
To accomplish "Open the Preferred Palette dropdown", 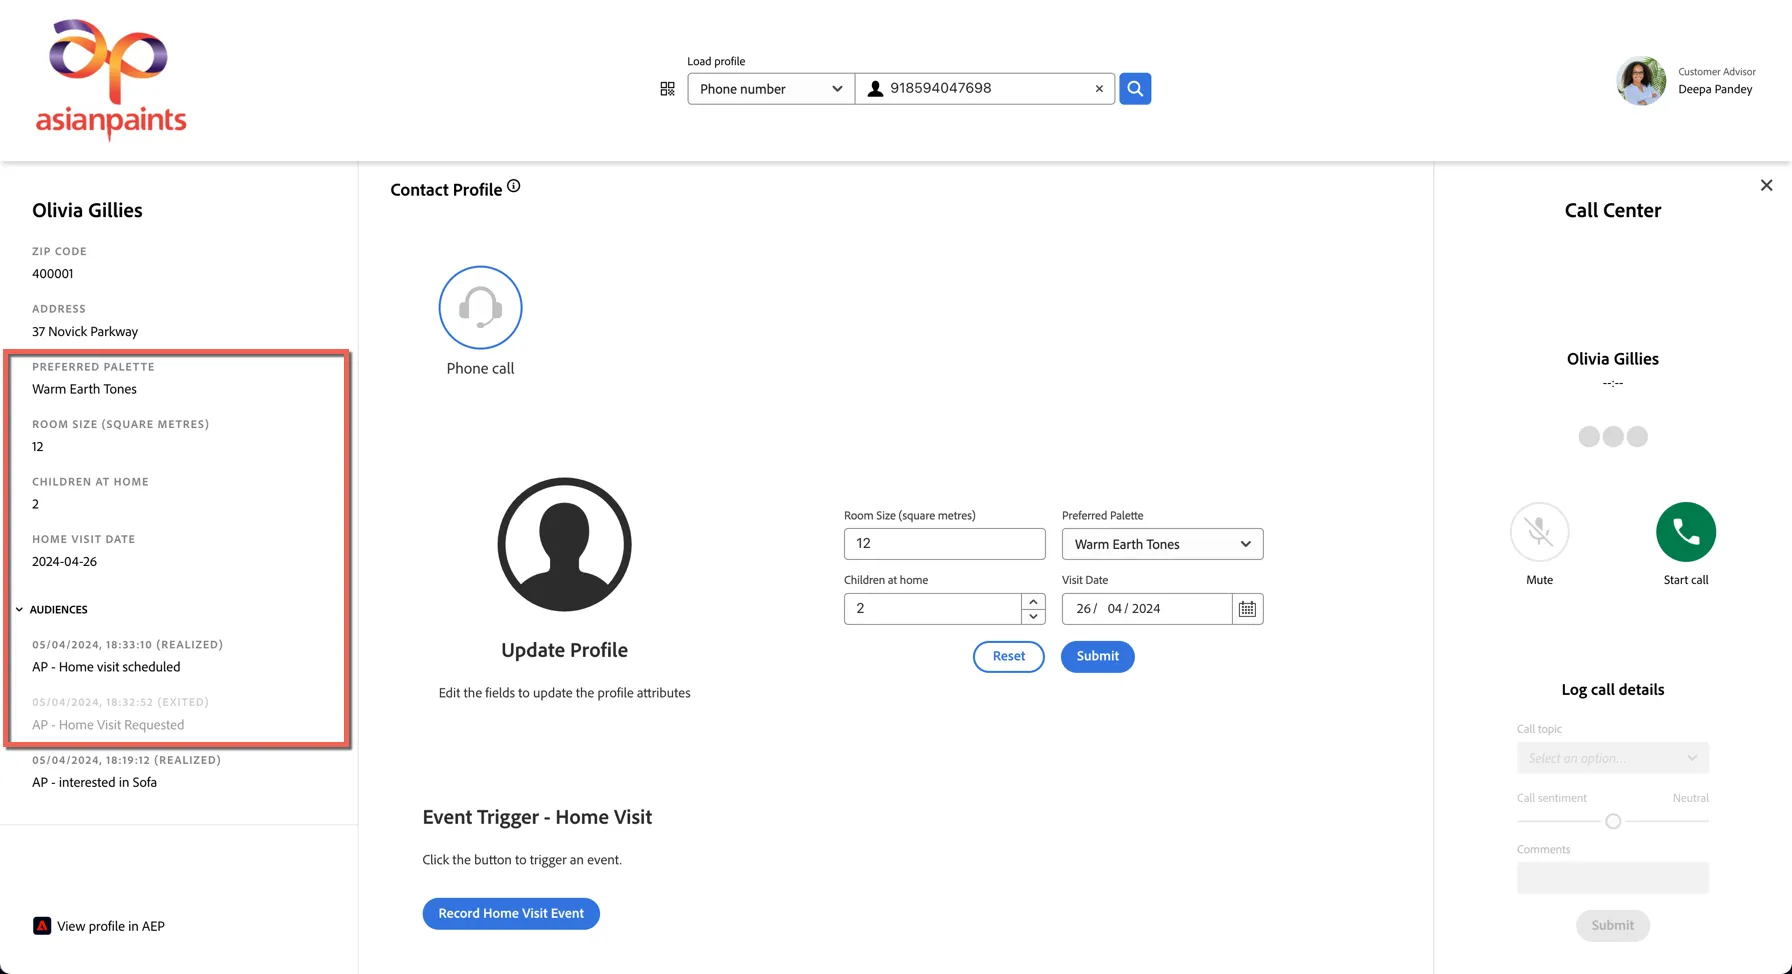I will [1162, 544].
